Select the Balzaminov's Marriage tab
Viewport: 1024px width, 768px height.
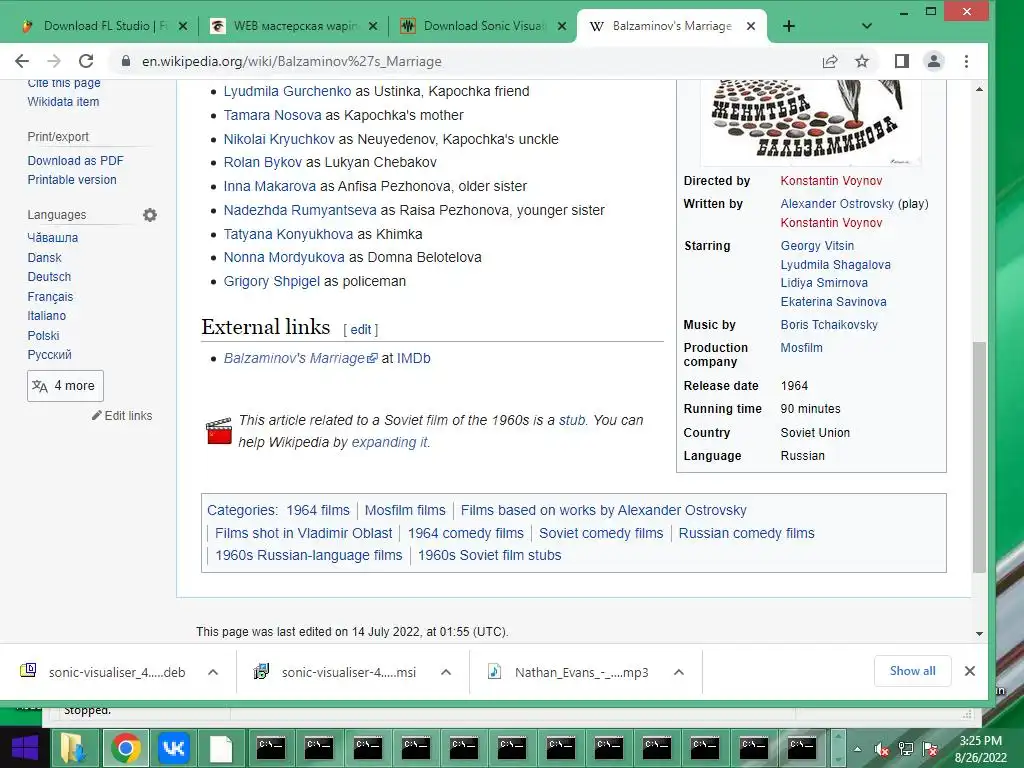point(671,26)
